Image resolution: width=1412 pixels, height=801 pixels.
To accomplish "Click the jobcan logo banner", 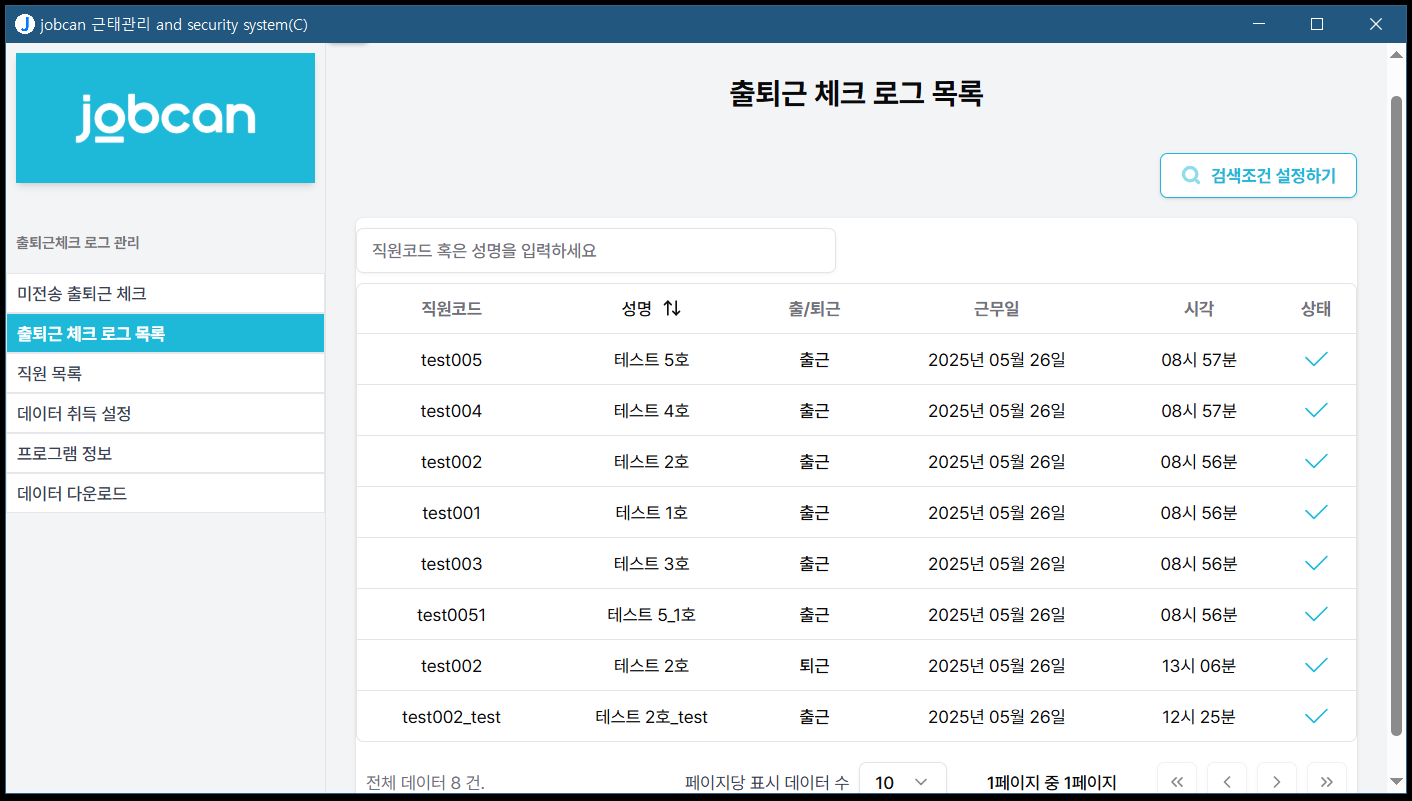I will pos(165,118).
